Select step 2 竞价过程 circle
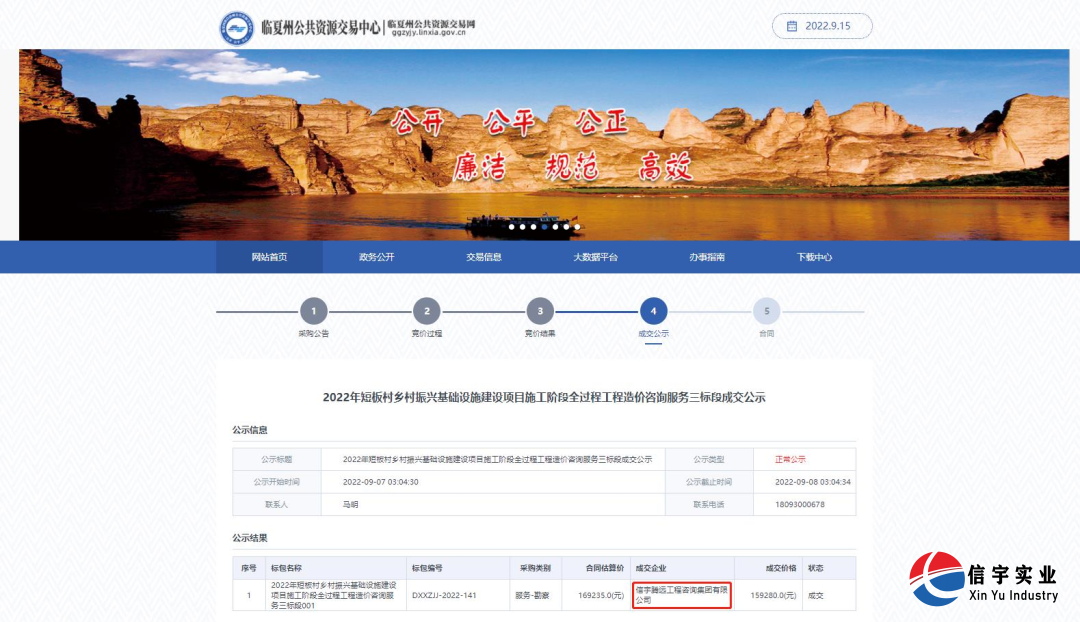1080x622 pixels. point(428,313)
